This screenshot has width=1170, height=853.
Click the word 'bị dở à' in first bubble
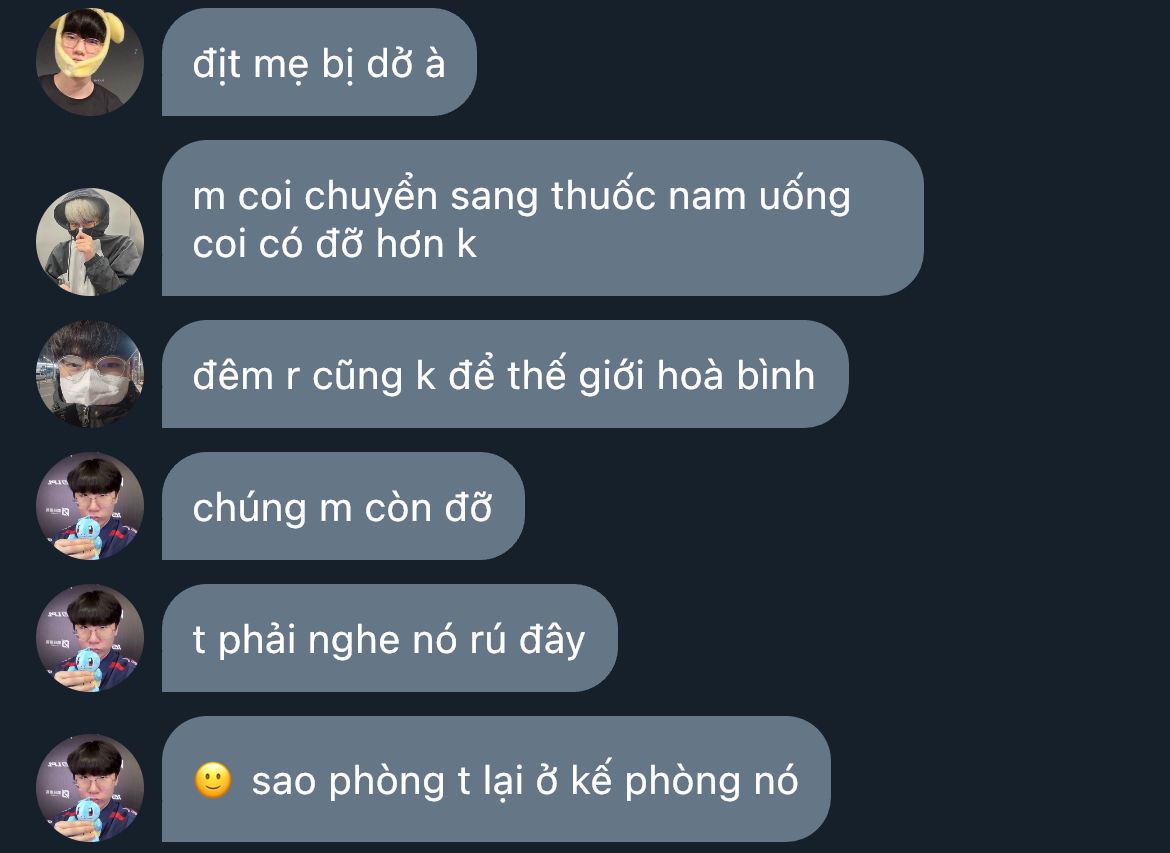tap(384, 63)
